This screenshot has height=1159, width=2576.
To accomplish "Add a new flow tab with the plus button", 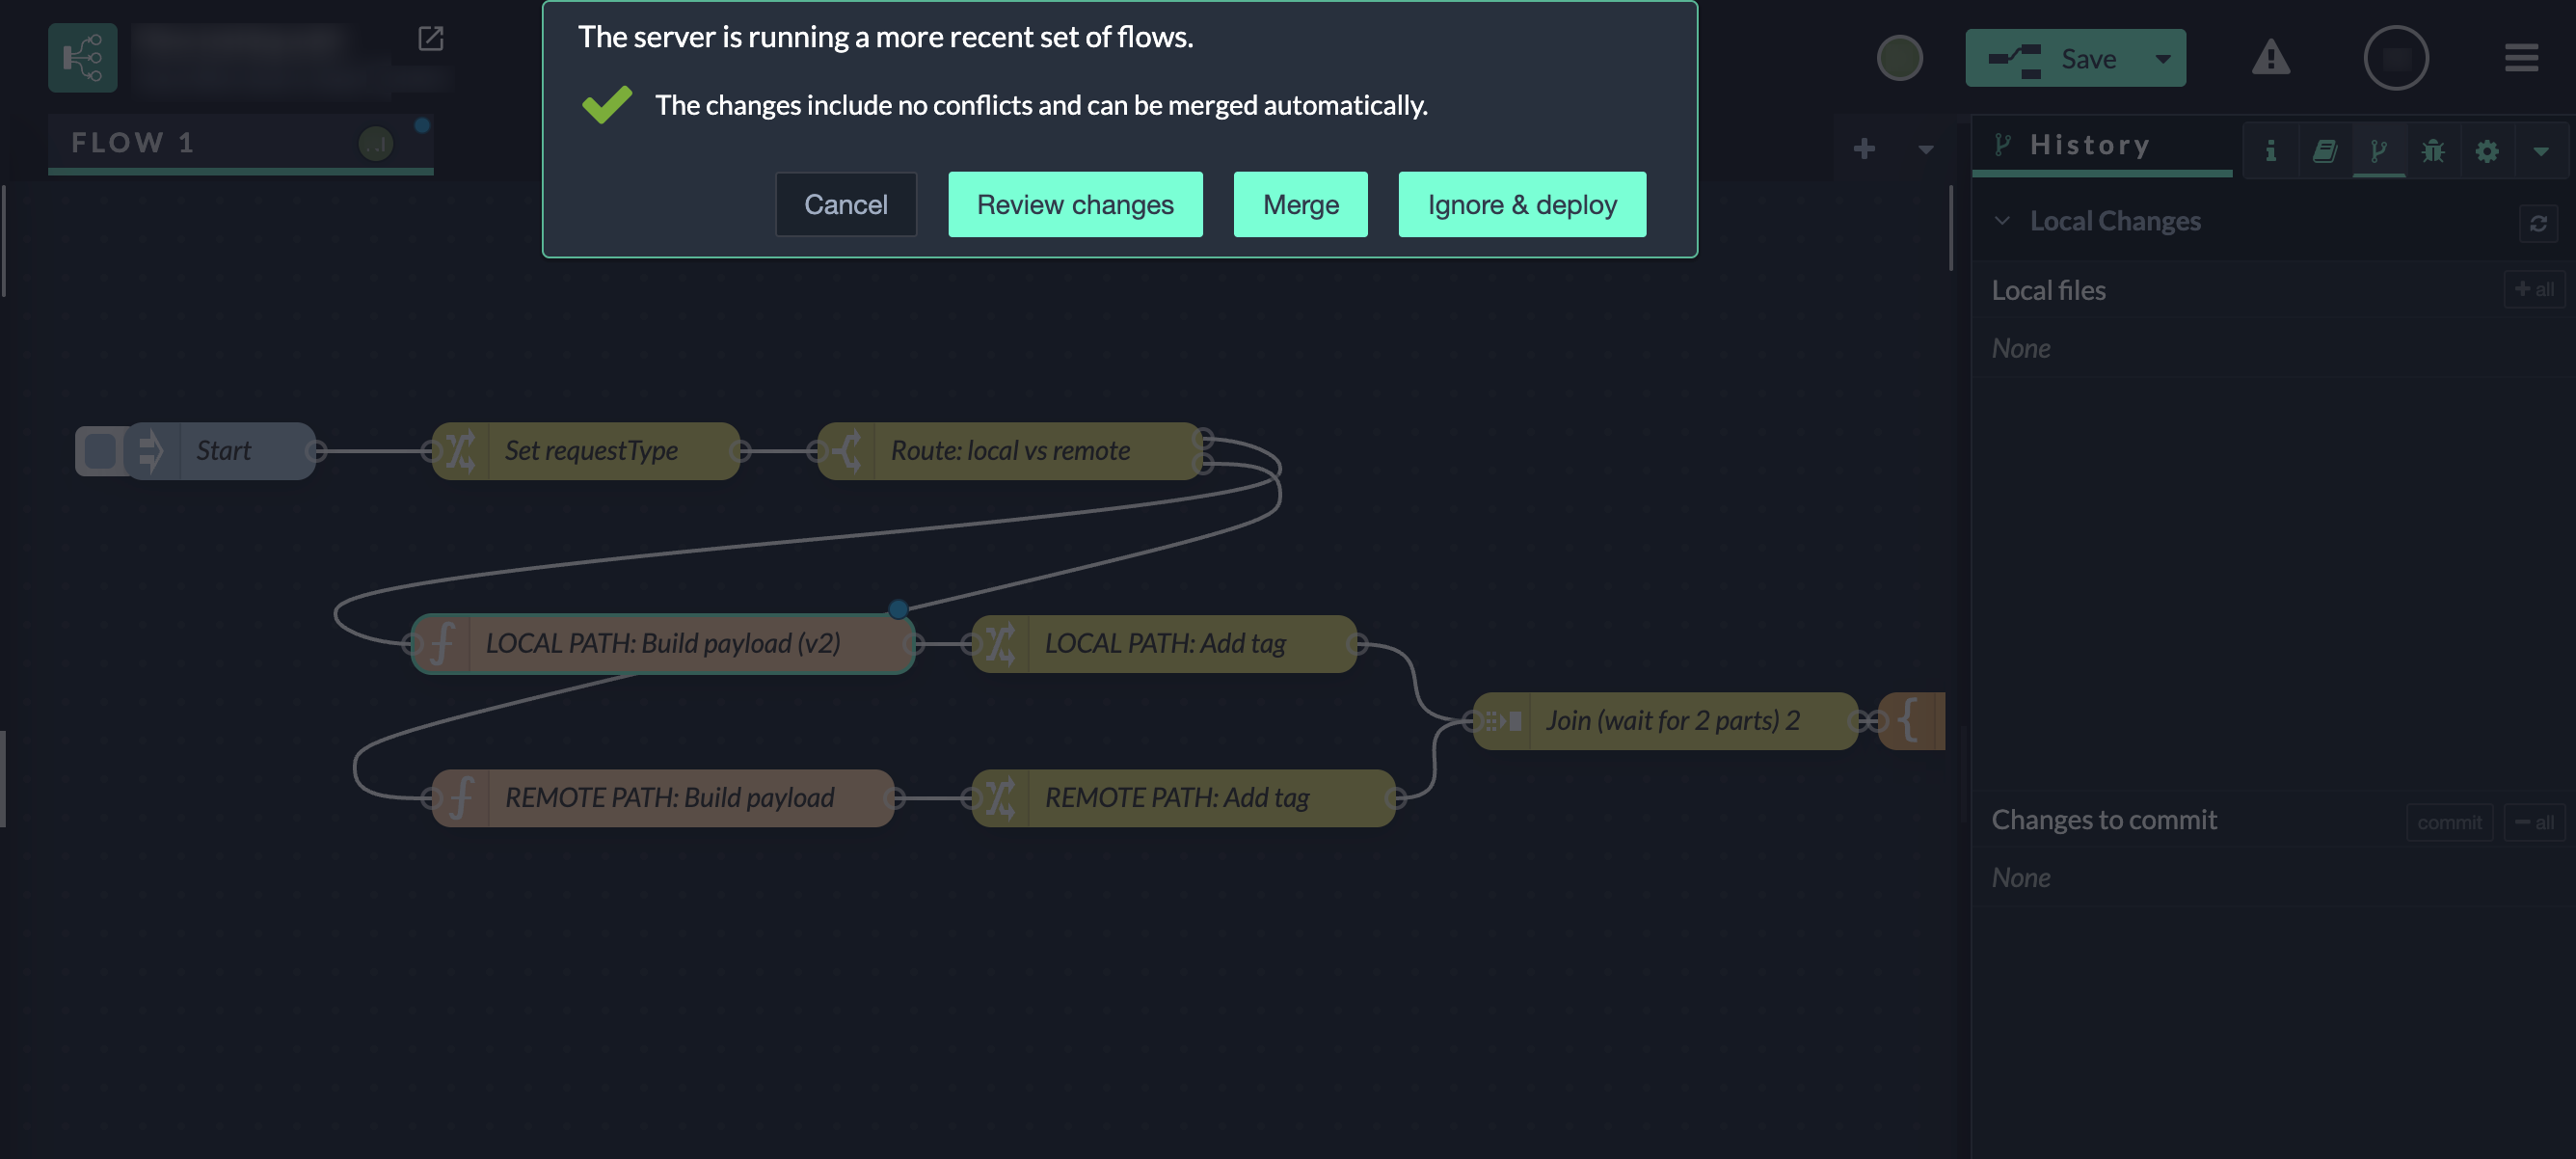I will point(1863,149).
